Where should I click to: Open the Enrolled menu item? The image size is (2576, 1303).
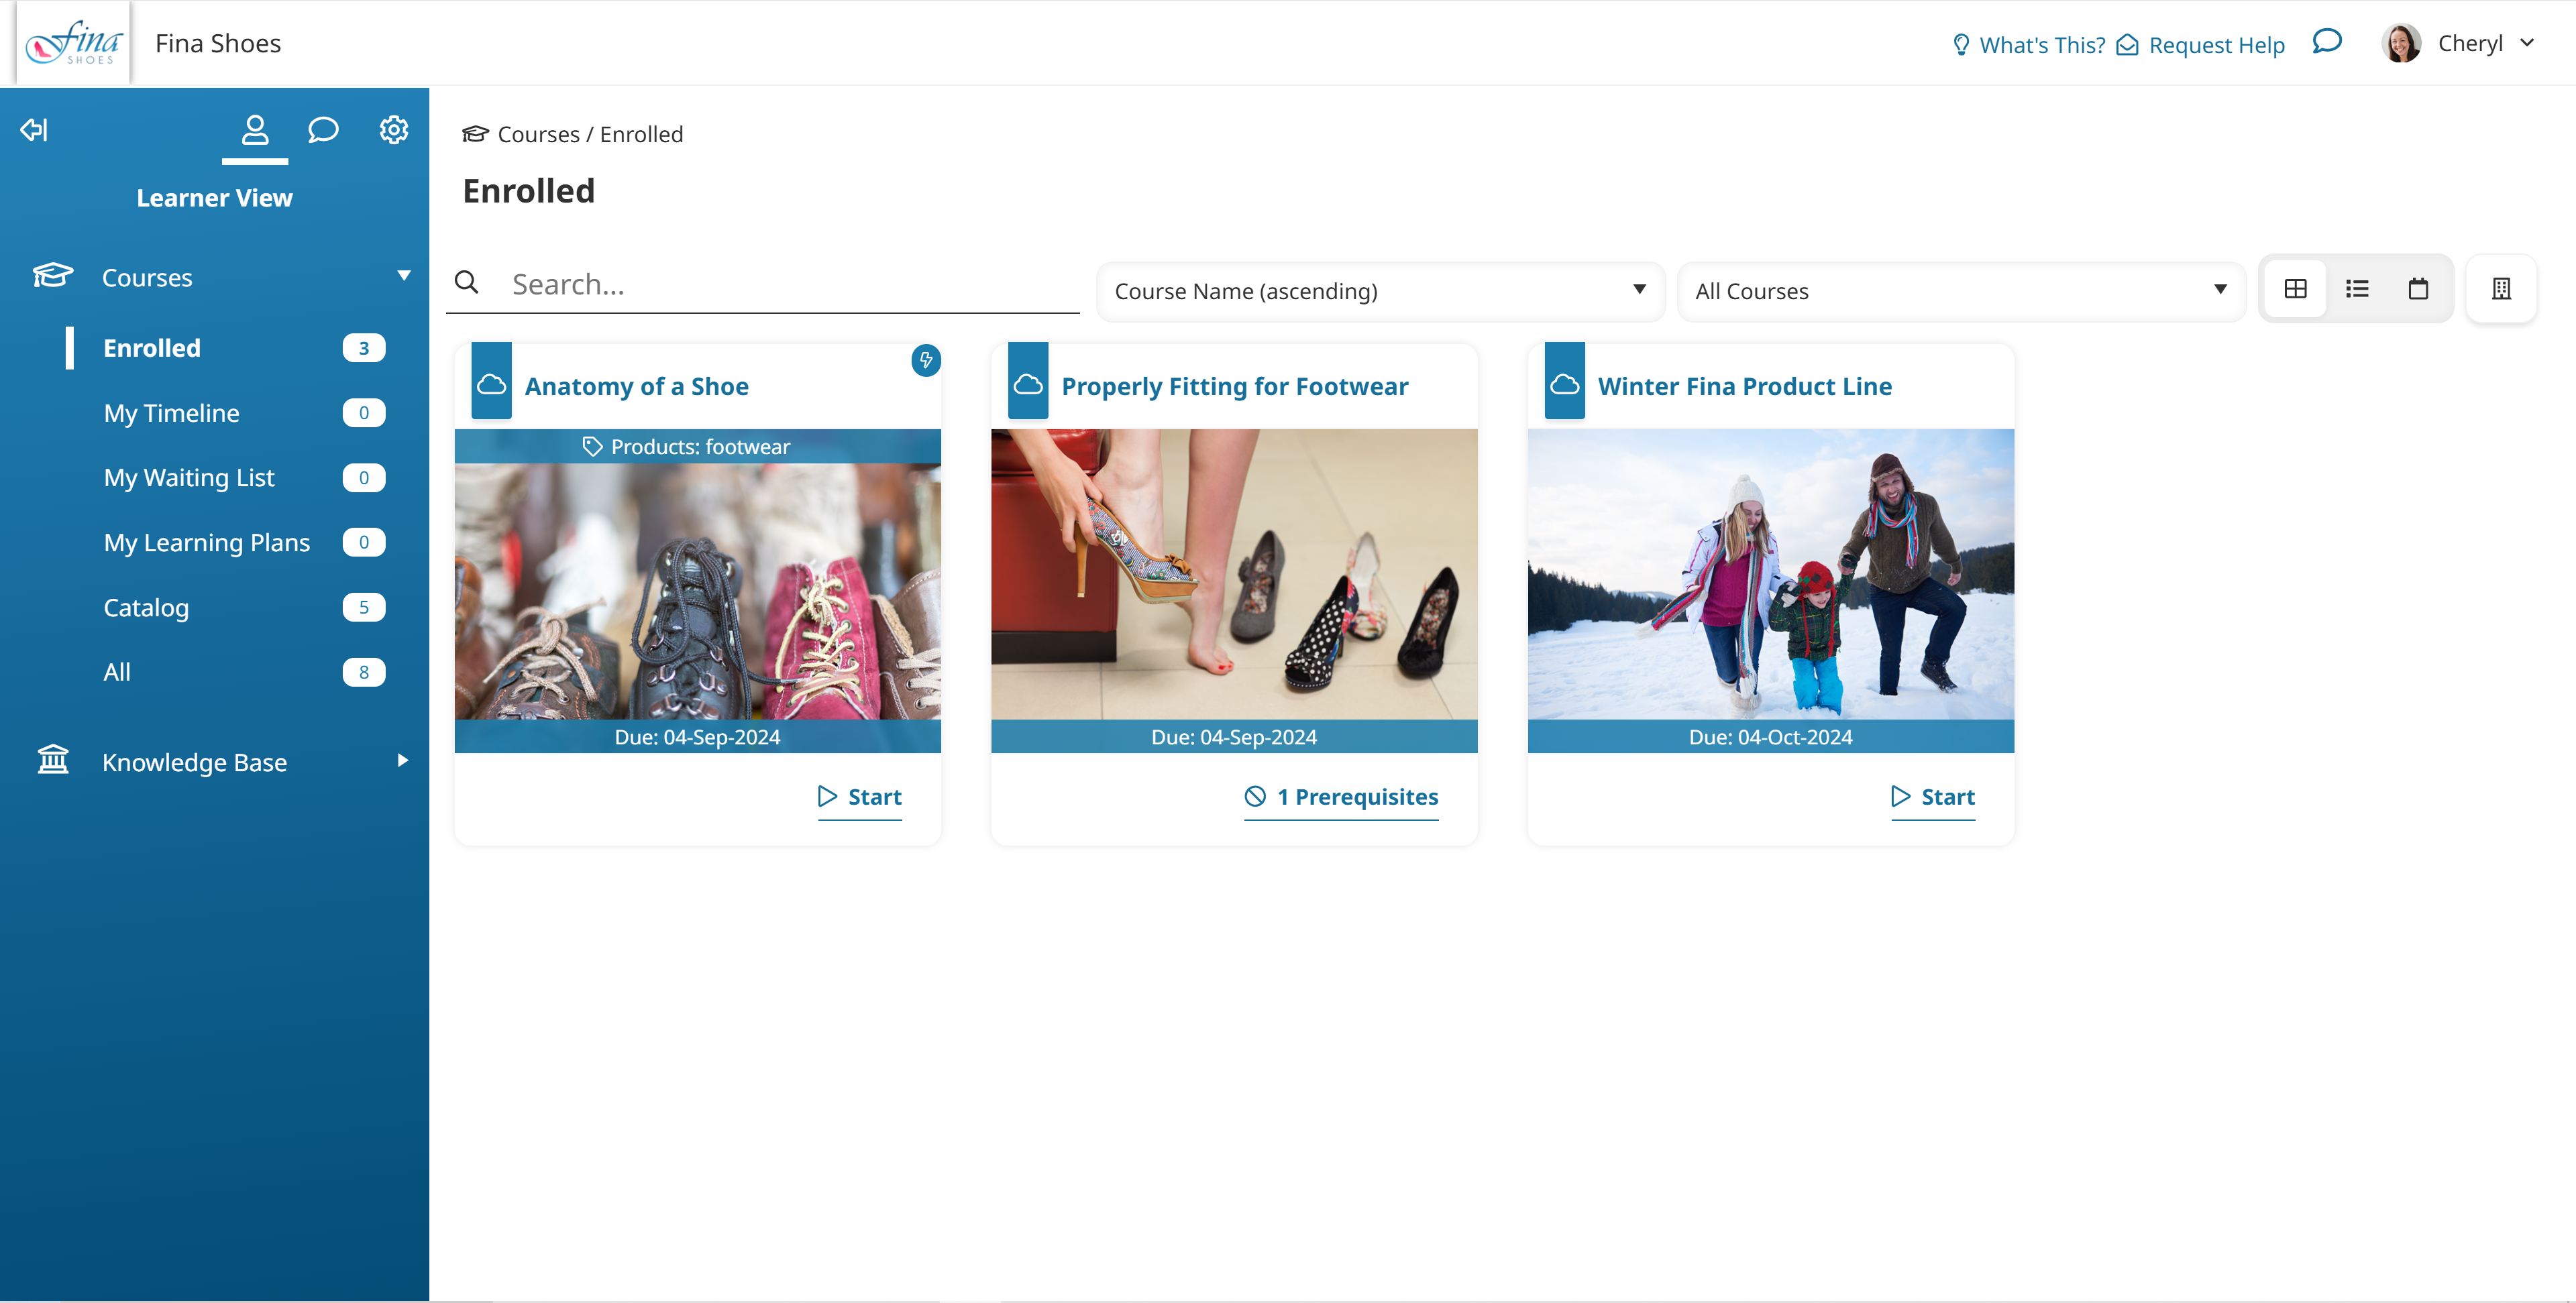coord(151,347)
